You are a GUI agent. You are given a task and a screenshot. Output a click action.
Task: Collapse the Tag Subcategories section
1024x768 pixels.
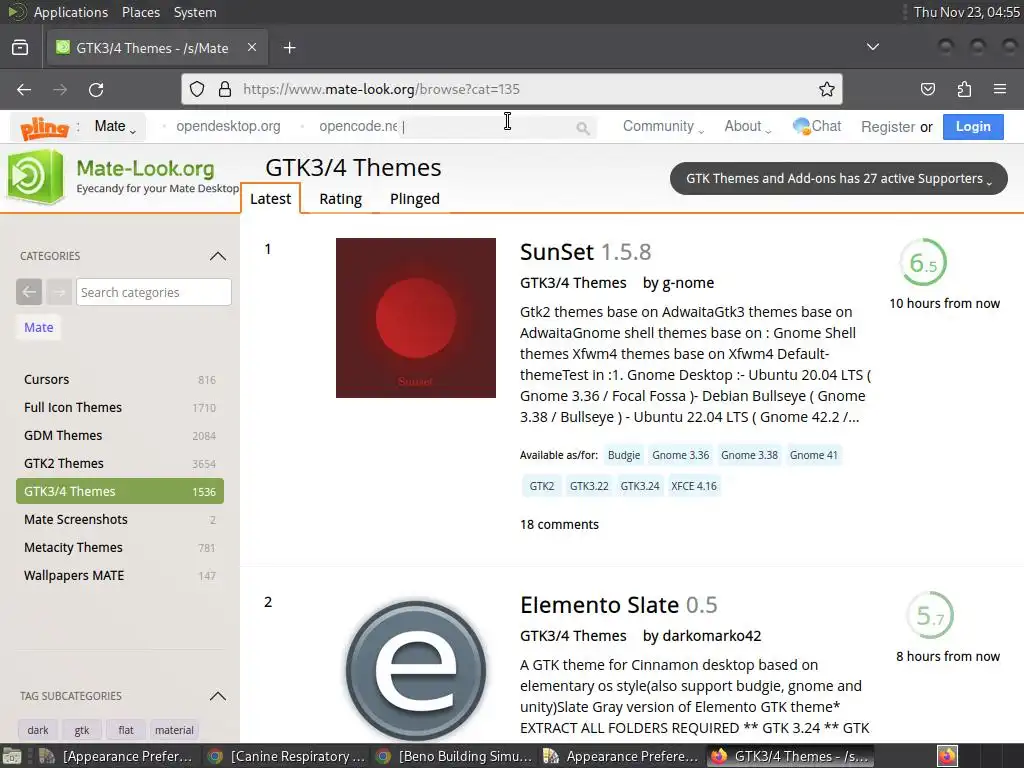tap(217, 696)
